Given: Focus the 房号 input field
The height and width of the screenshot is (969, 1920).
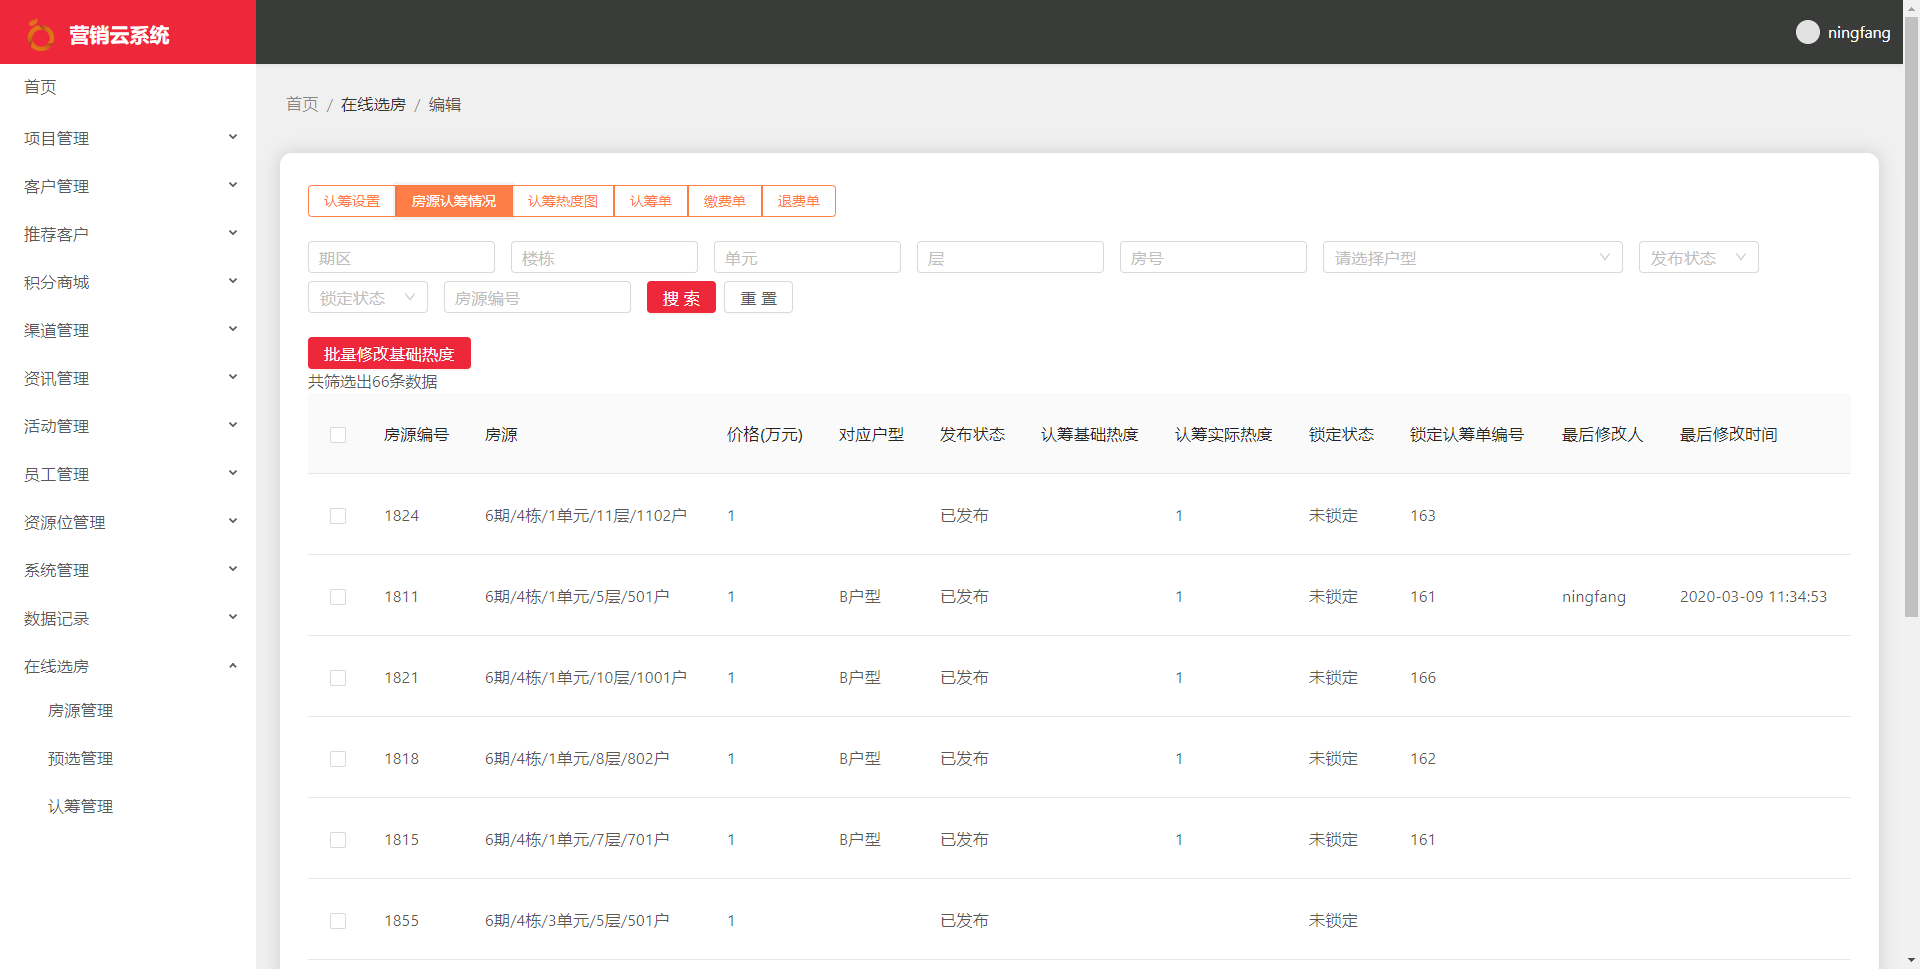Looking at the screenshot, I should pos(1213,258).
